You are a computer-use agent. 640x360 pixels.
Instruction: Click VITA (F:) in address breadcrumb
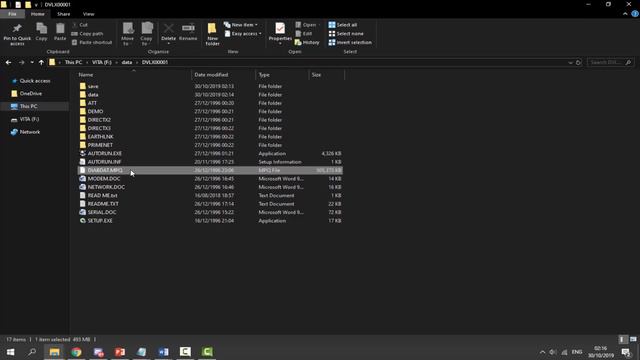point(102,62)
